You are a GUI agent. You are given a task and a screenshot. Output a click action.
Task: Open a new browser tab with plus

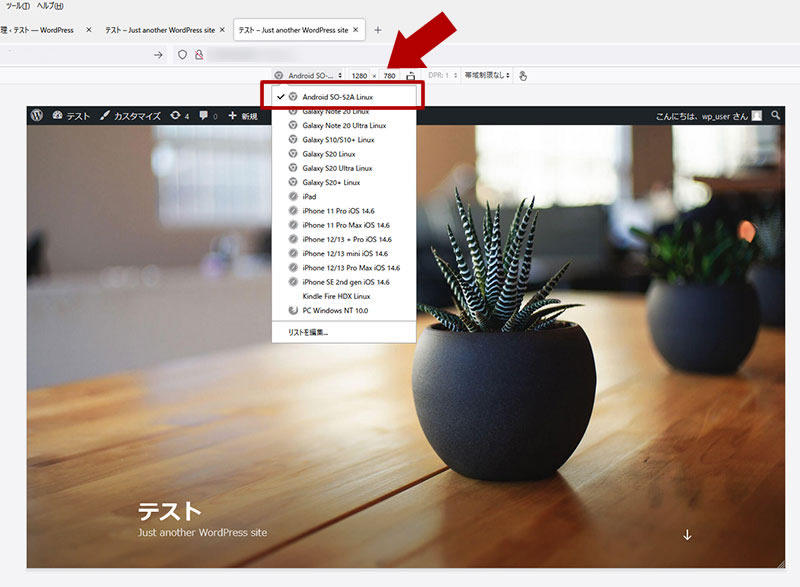378,30
